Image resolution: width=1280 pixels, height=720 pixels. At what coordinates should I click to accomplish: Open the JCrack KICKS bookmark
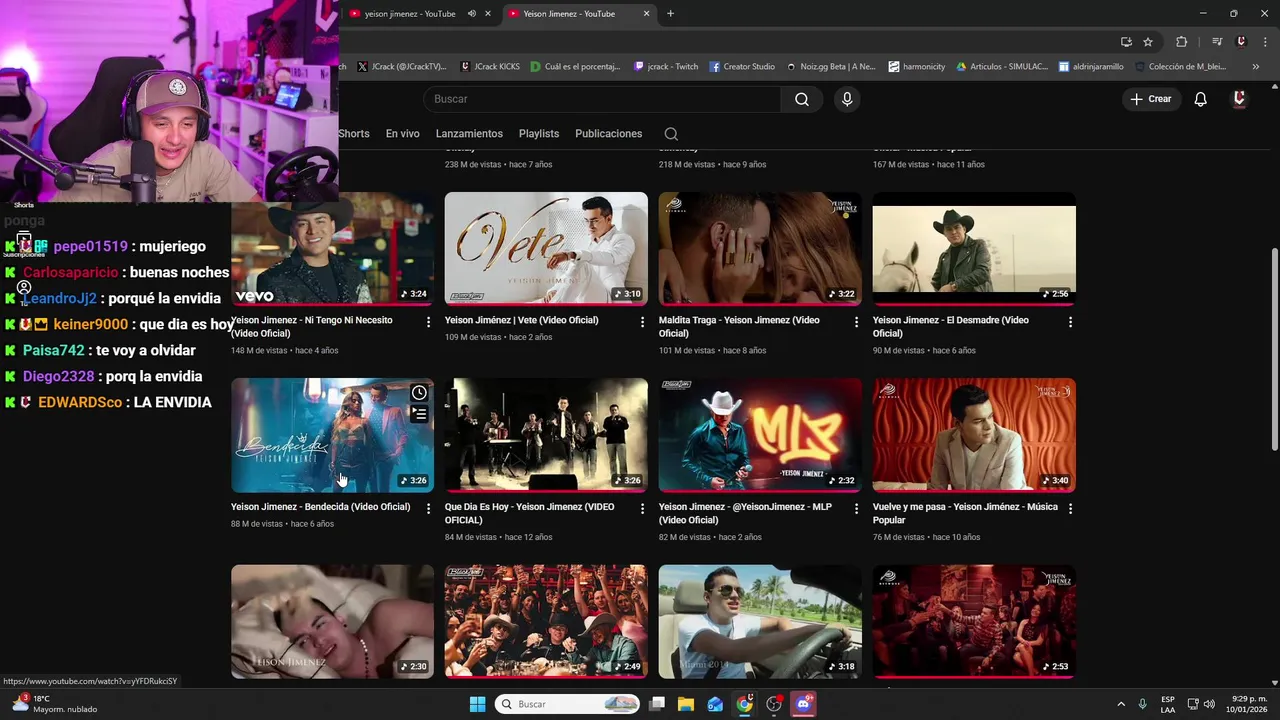(x=490, y=67)
